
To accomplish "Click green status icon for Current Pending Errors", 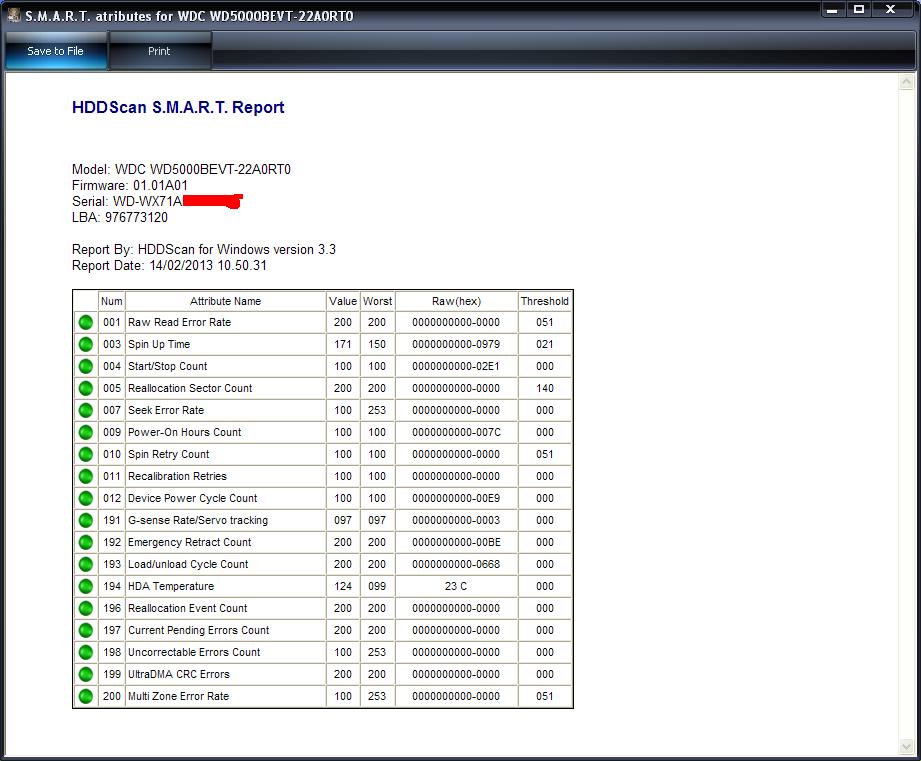I will 86,631.
